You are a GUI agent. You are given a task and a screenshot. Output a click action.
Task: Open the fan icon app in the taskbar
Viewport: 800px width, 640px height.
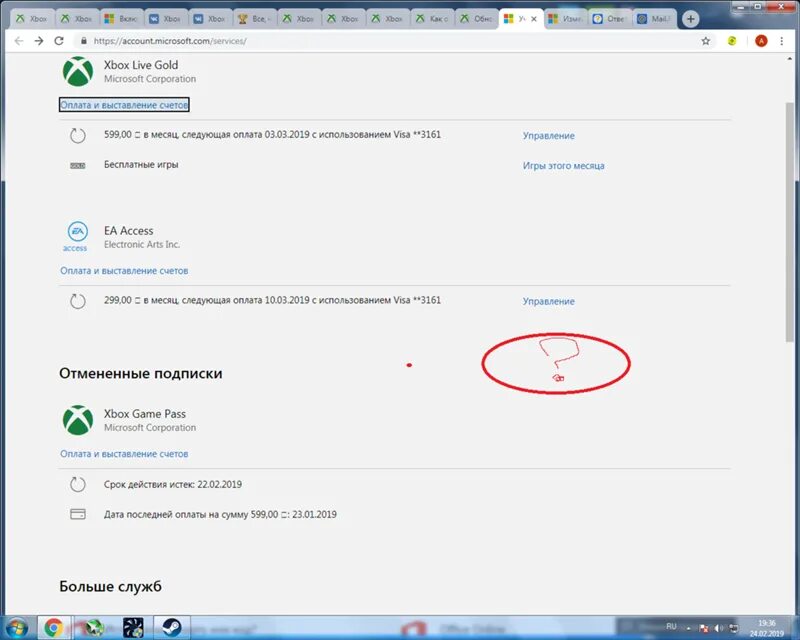point(133,628)
